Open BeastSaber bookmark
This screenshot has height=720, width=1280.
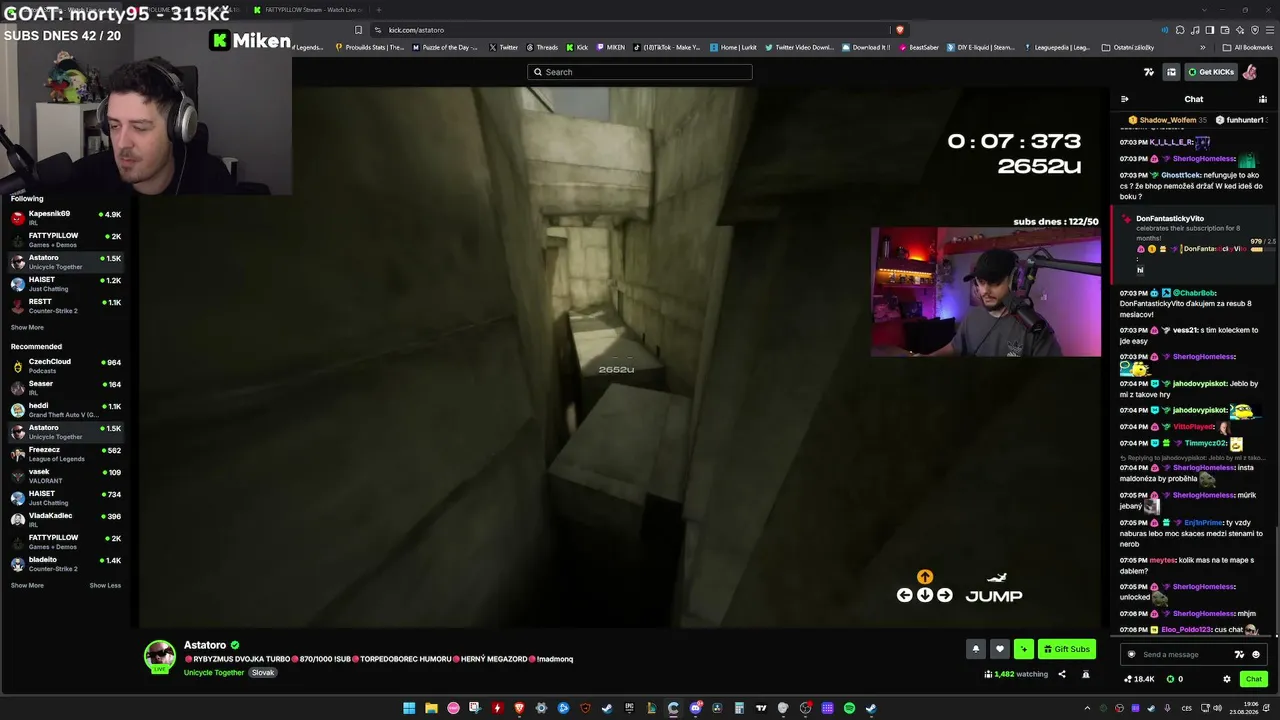pyautogui.click(x=919, y=47)
